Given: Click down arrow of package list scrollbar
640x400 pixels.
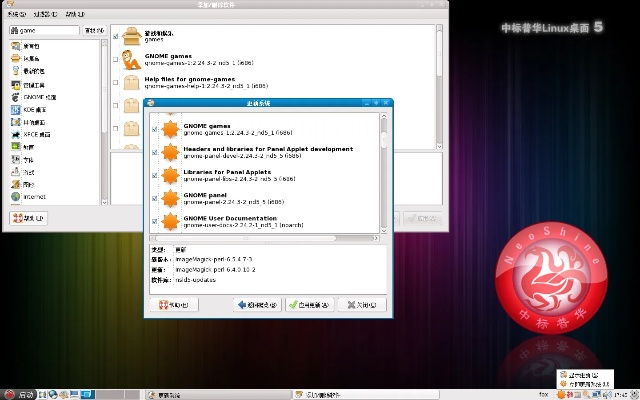Looking at the screenshot, I should [x=439, y=146].
